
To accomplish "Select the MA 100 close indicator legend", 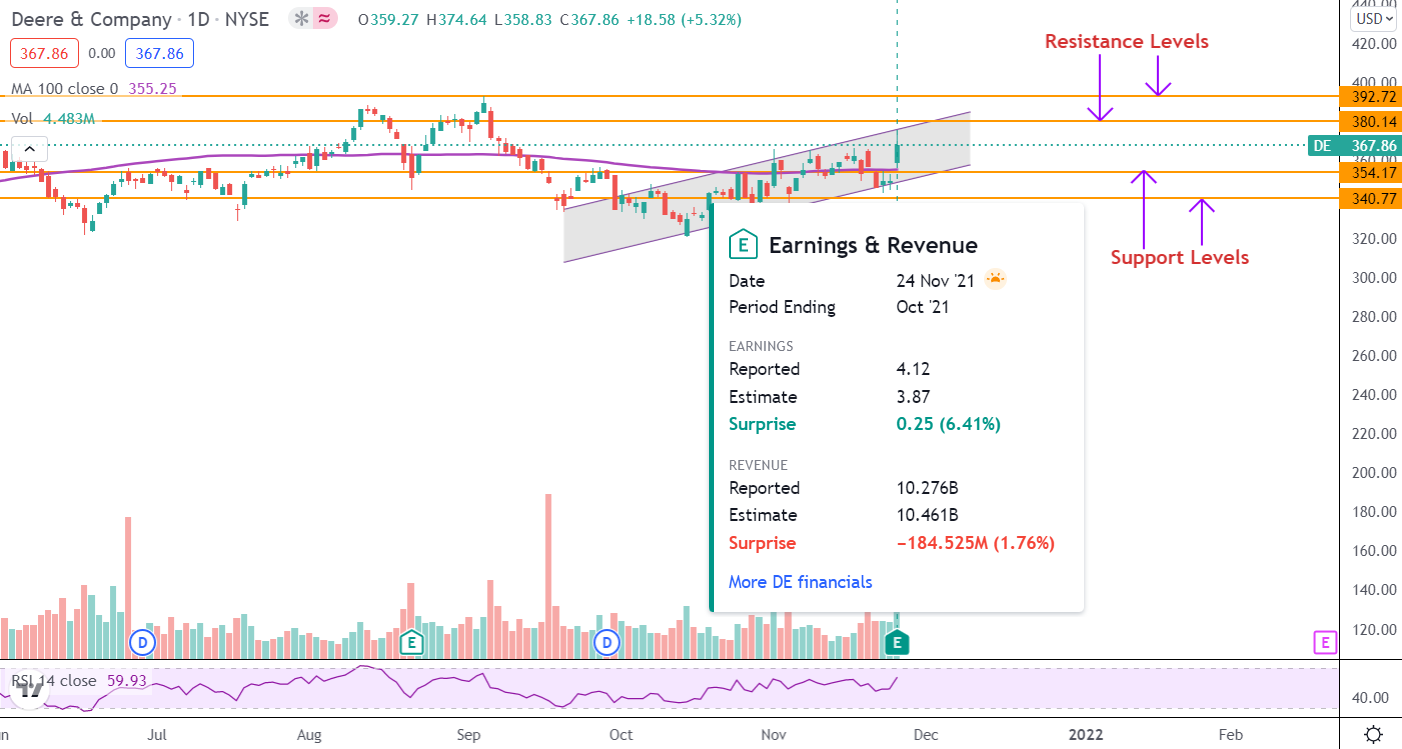I will tap(65, 88).
